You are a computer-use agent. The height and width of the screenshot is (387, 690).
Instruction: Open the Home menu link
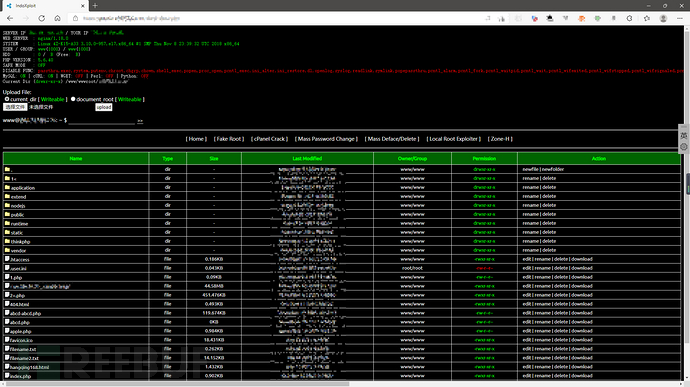click(x=196, y=139)
